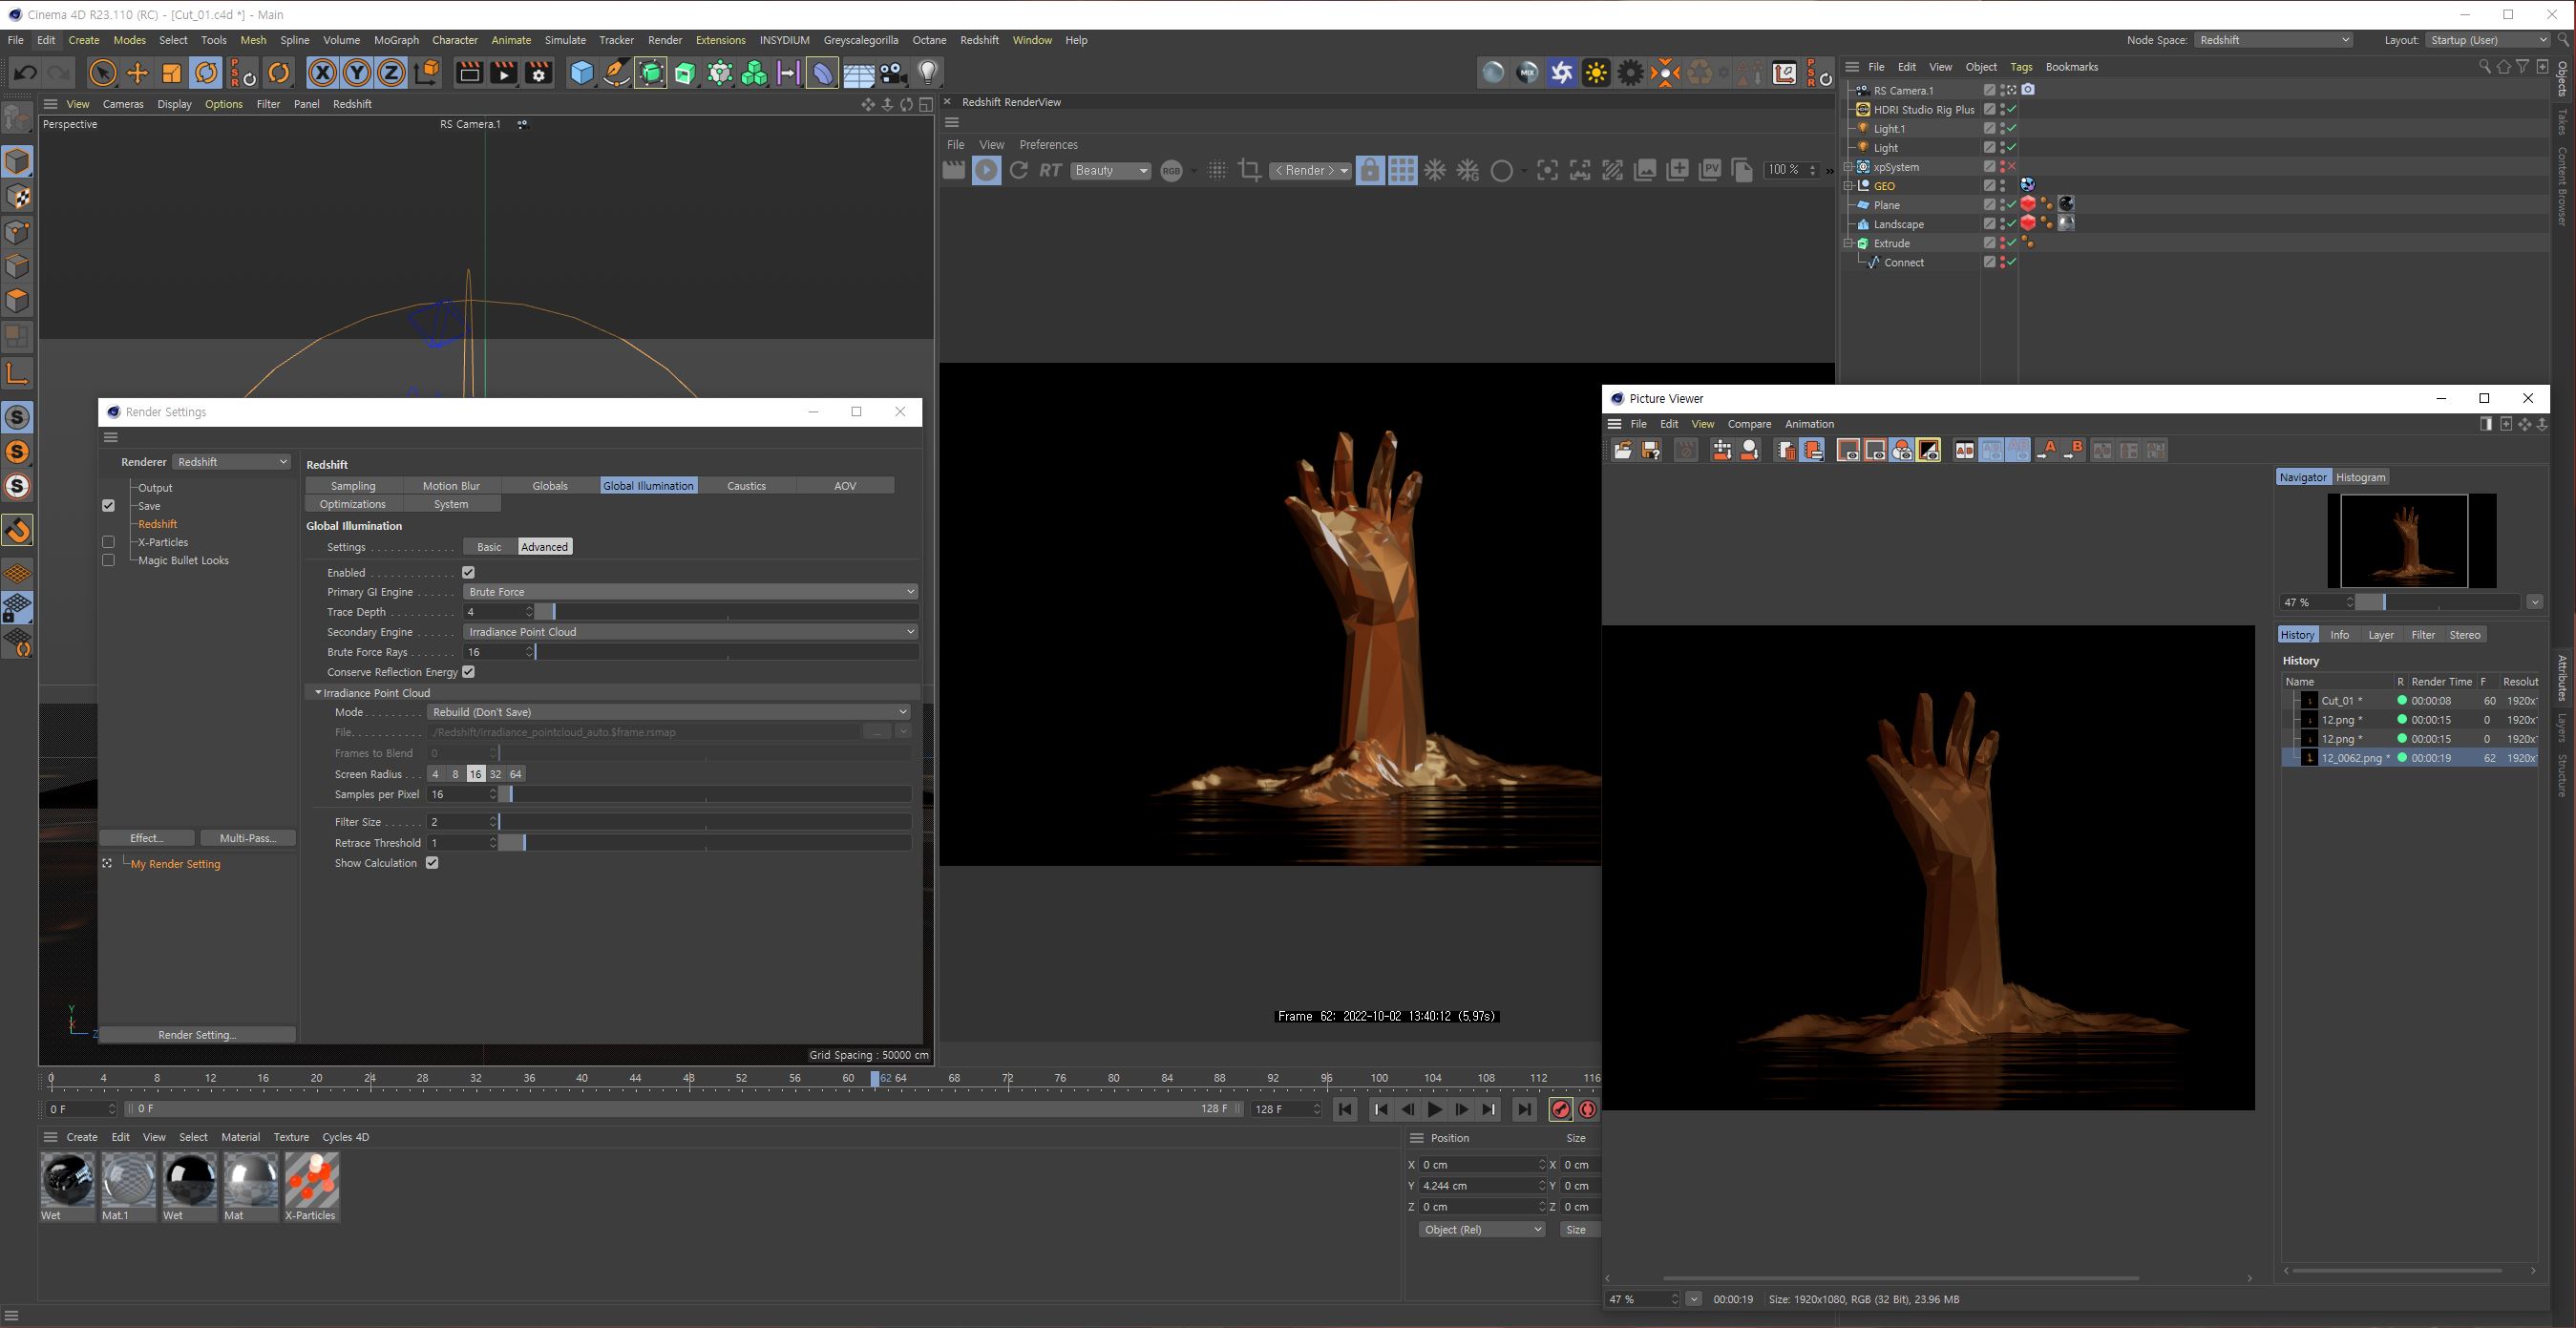Select the Move tool in toolbar
This screenshot has height=1328, width=2576.
click(137, 73)
